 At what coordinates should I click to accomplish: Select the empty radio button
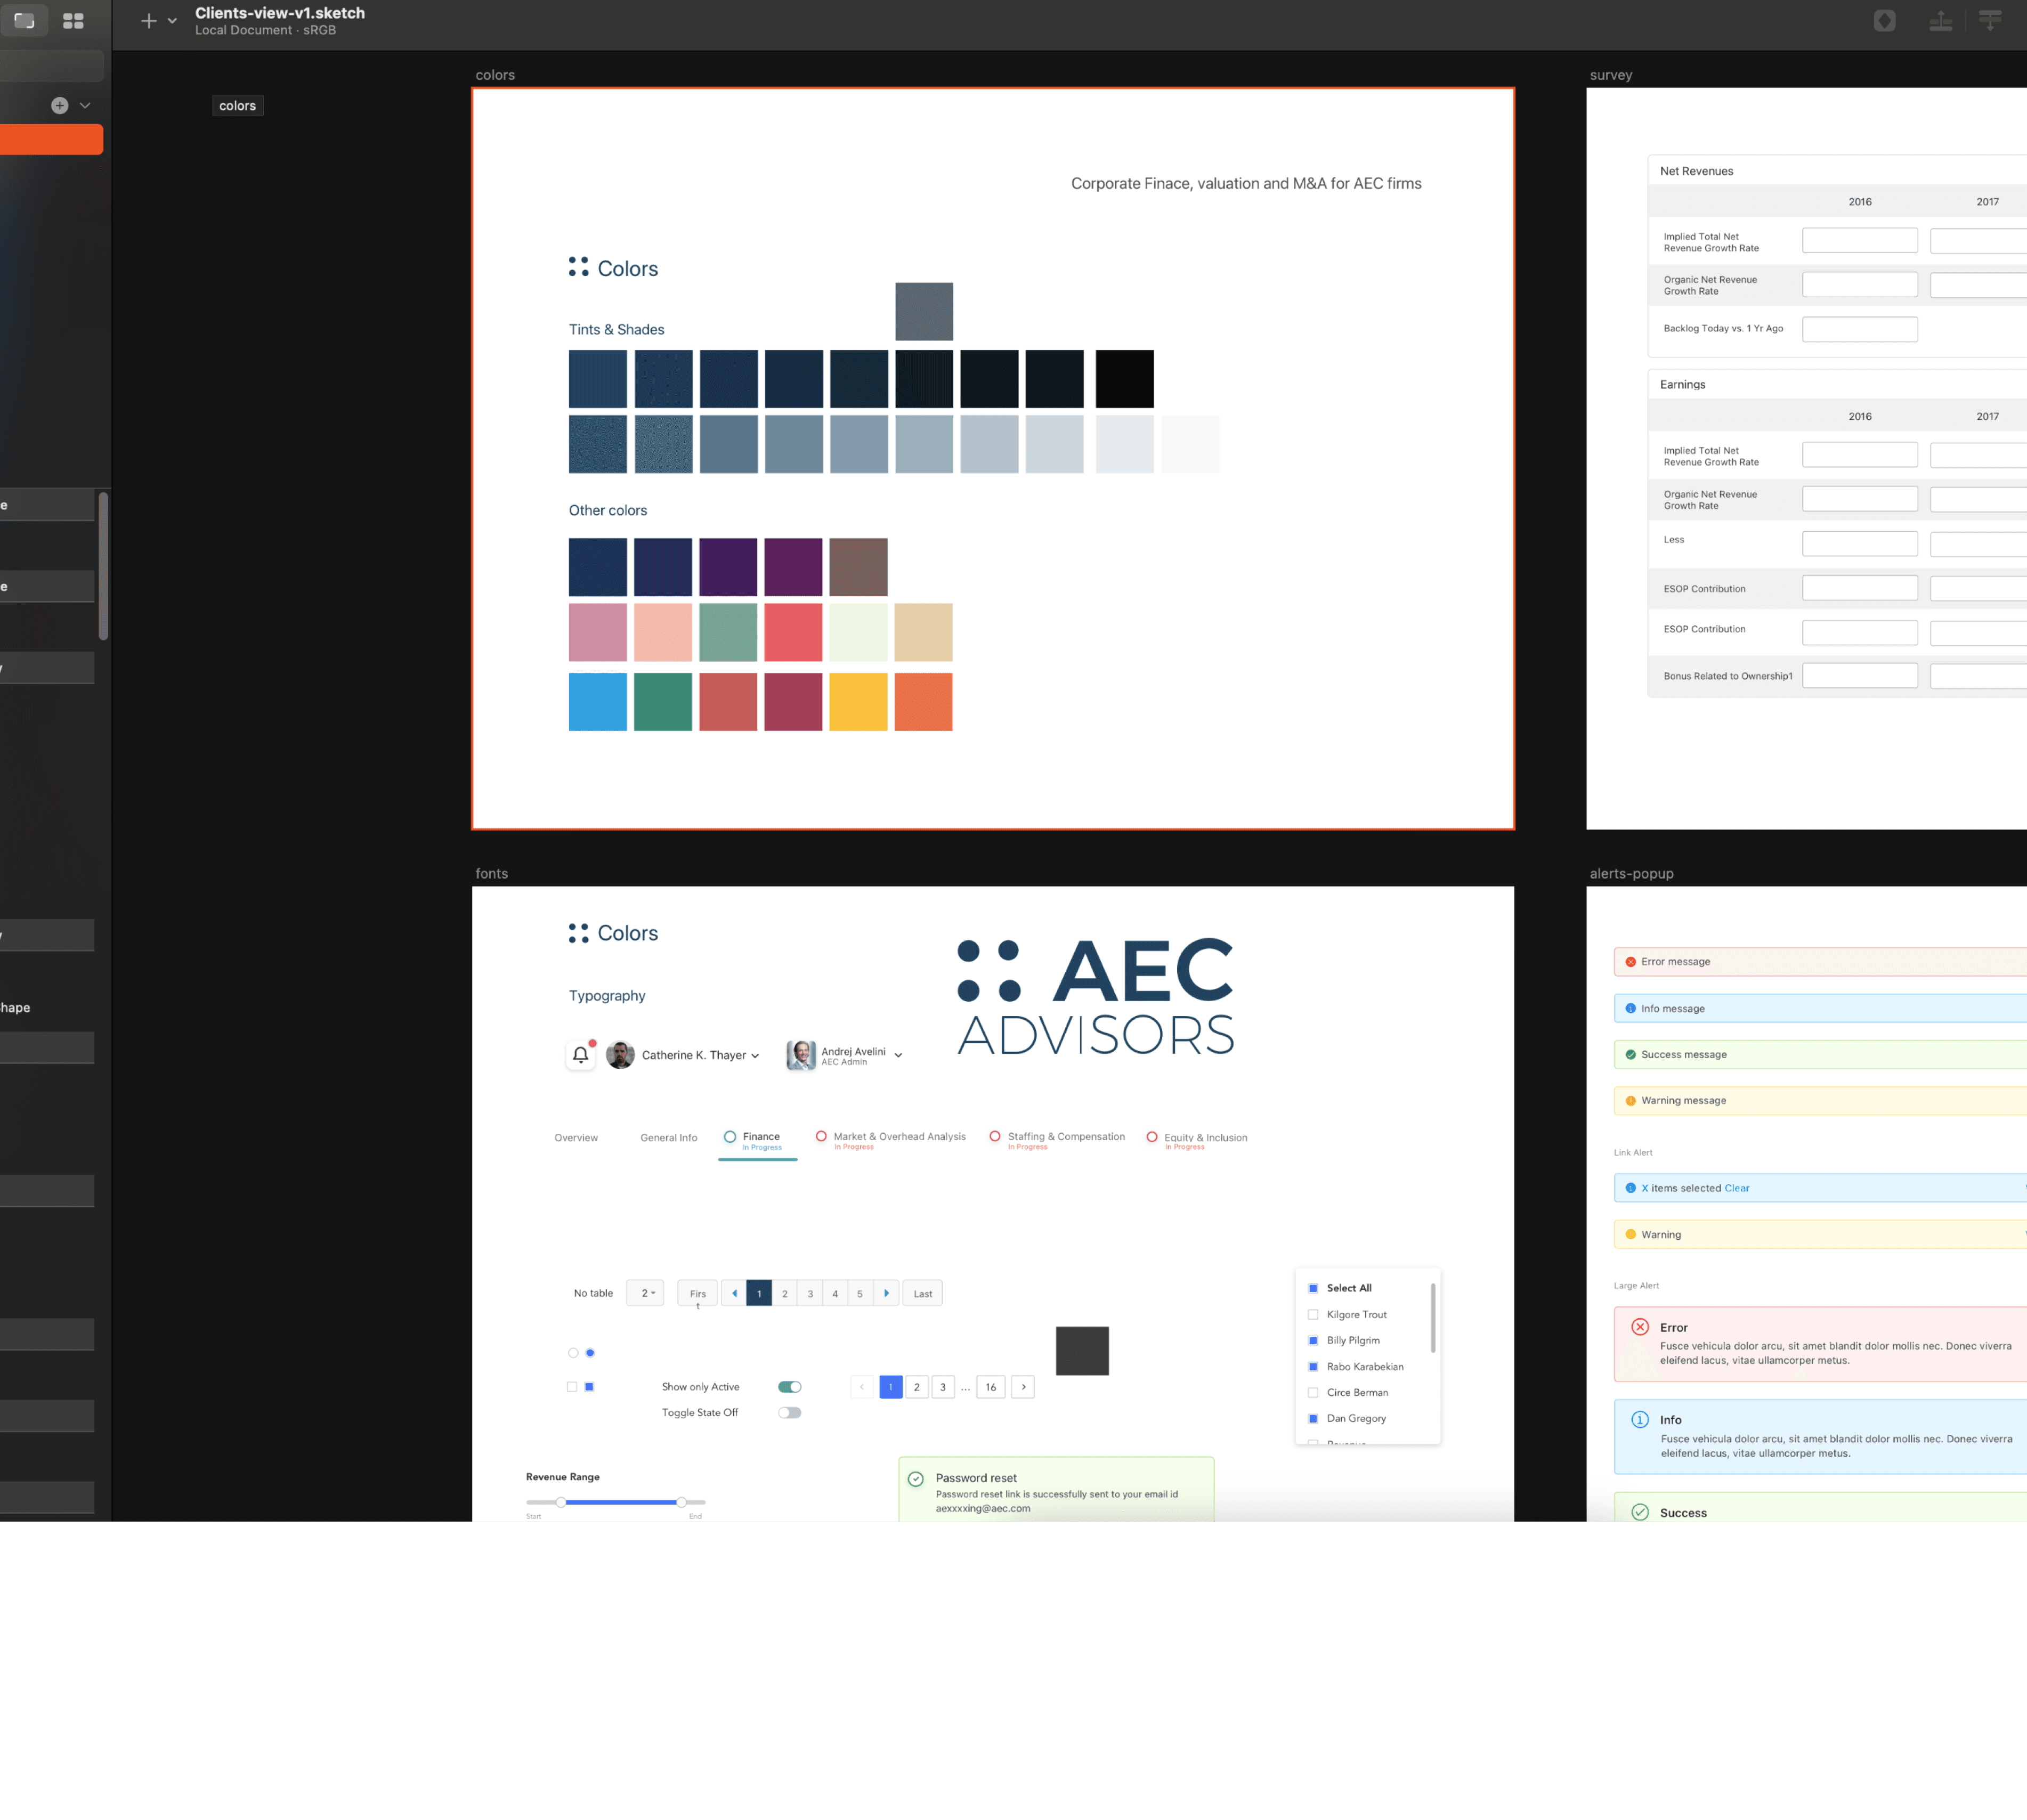tap(573, 1353)
